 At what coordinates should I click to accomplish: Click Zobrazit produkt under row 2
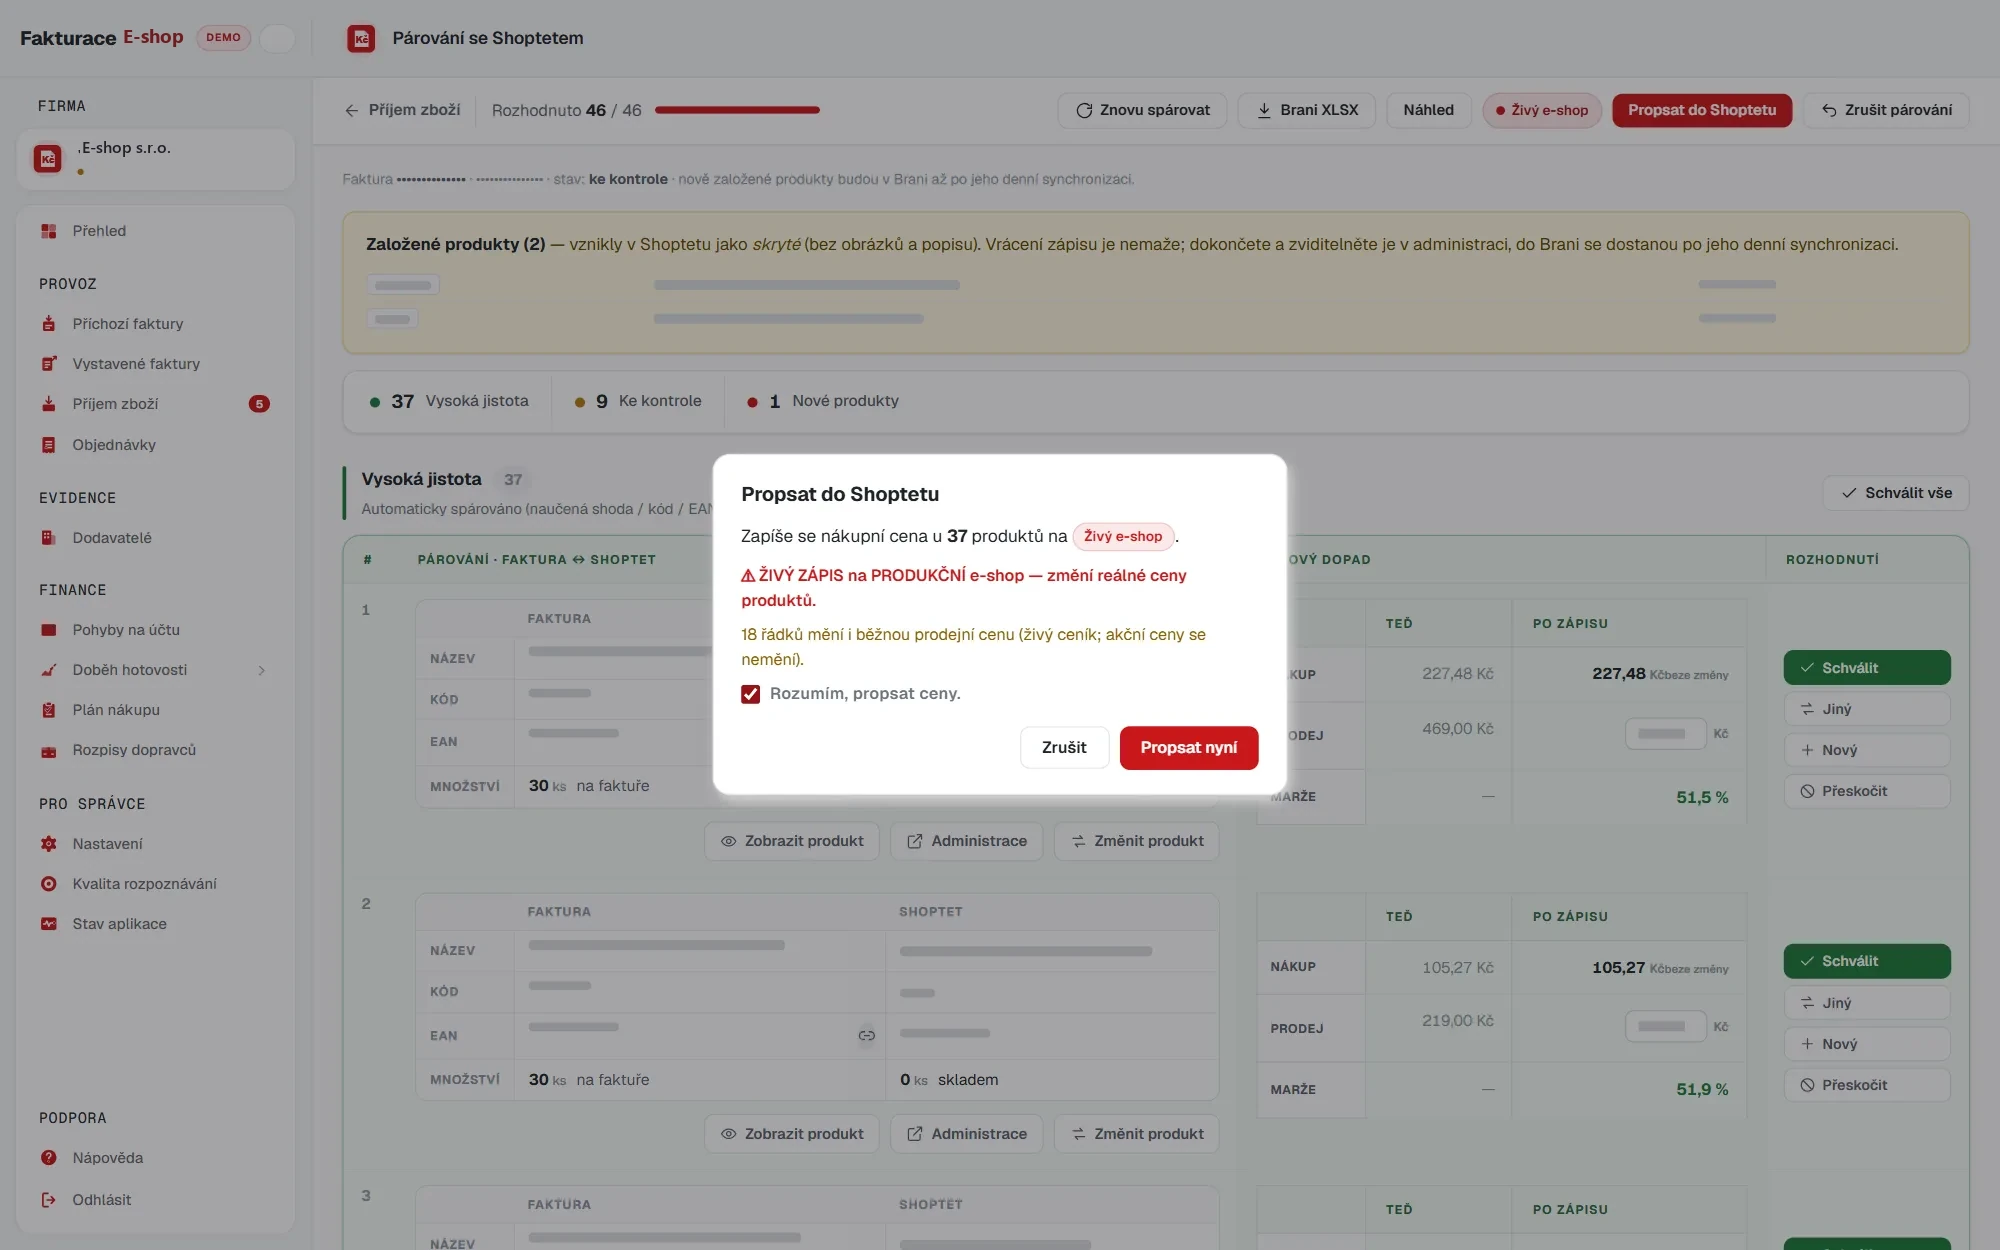tap(792, 1134)
